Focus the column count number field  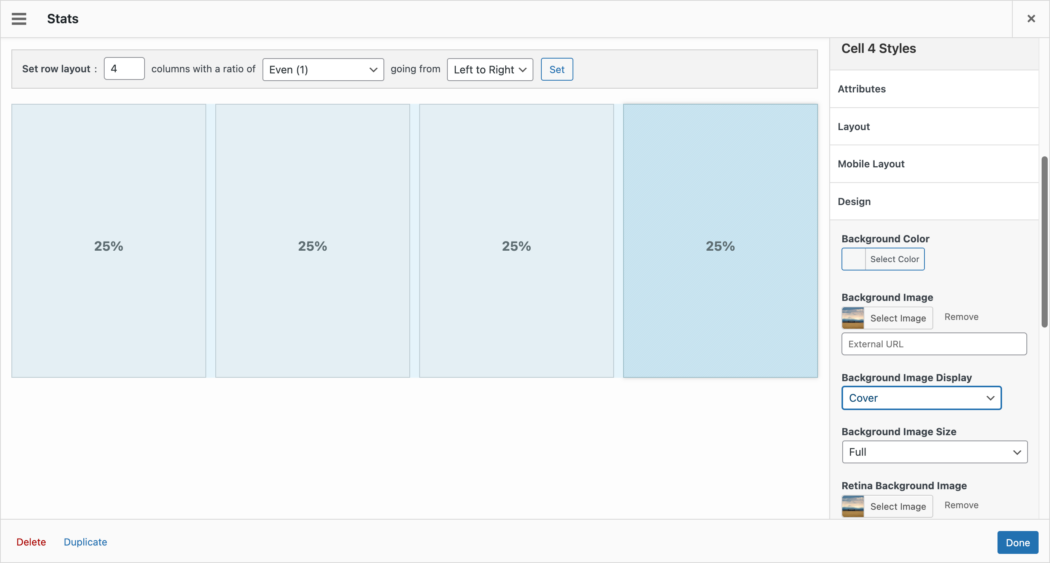pyautogui.click(x=124, y=69)
